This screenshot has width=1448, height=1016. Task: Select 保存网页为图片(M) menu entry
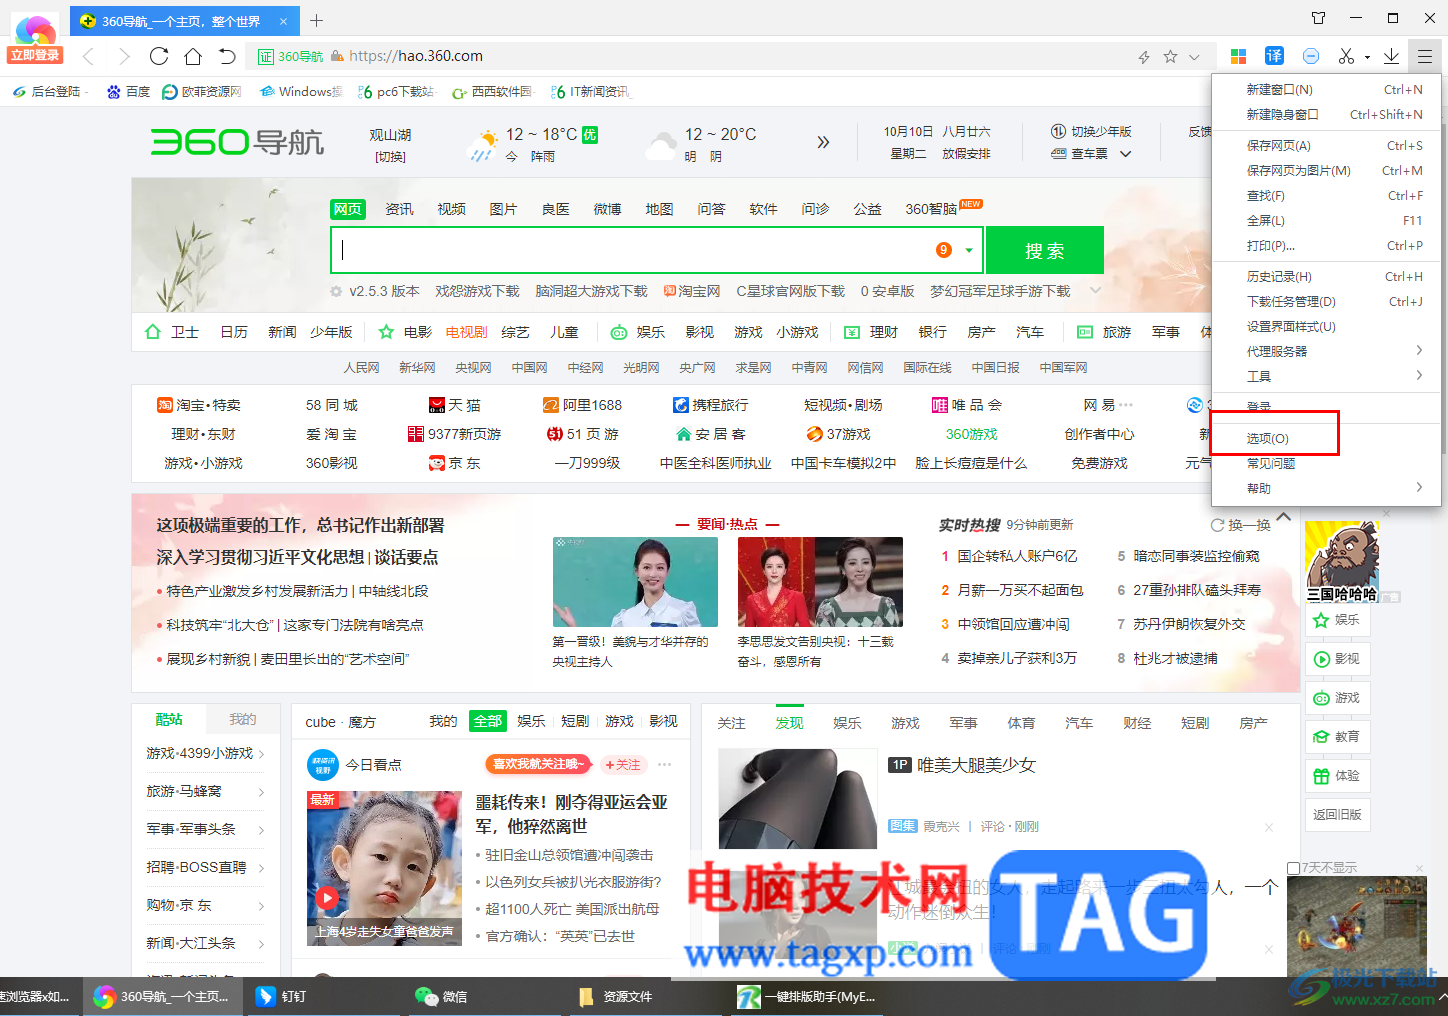1325,170
